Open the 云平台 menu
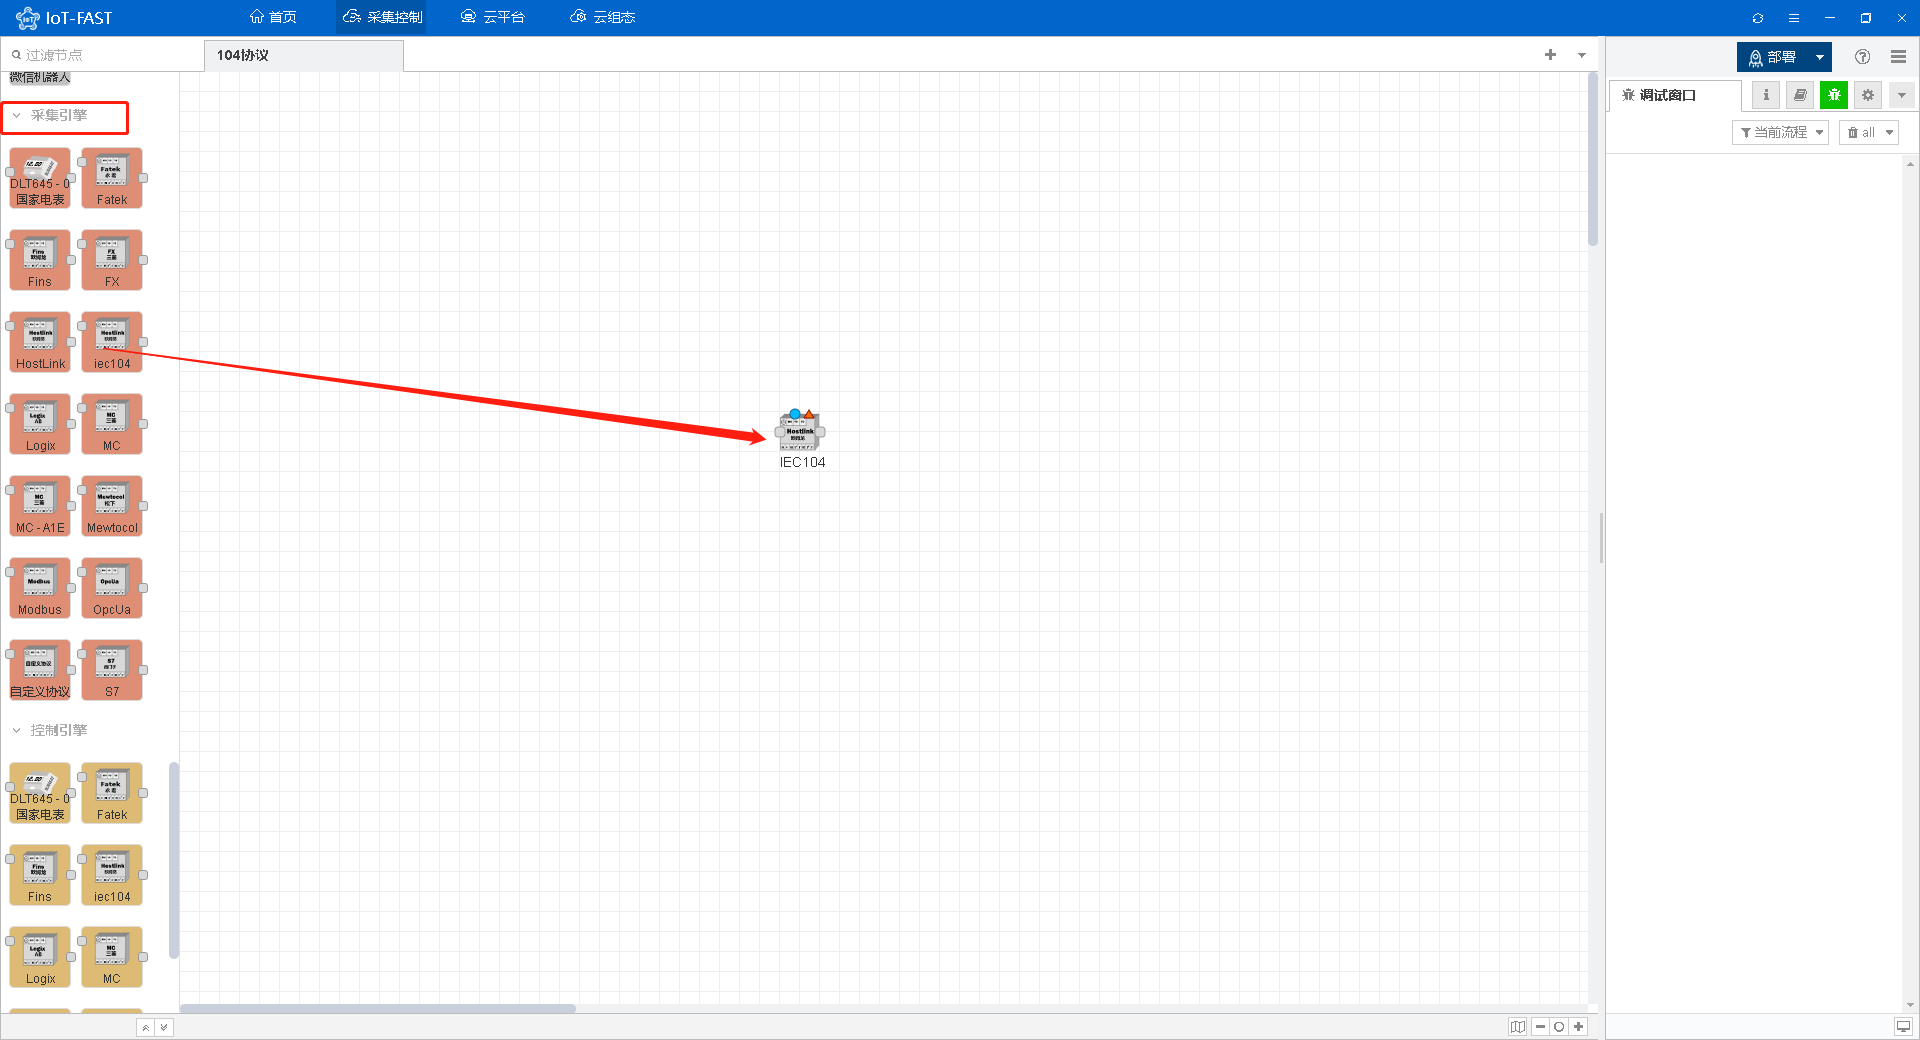The height and width of the screenshot is (1040, 1920). point(493,18)
